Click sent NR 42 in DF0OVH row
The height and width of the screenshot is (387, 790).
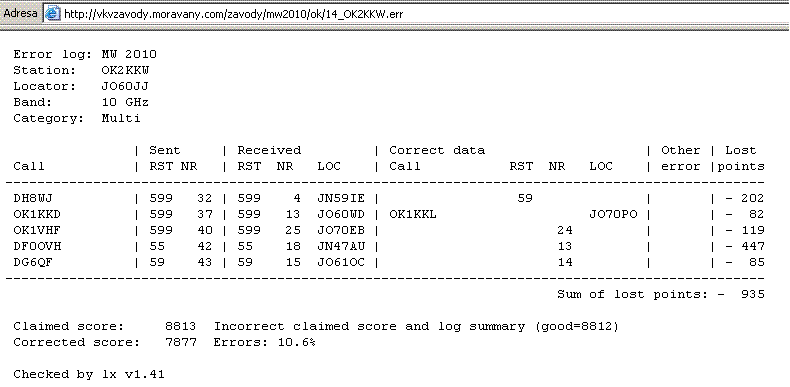pos(205,246)
